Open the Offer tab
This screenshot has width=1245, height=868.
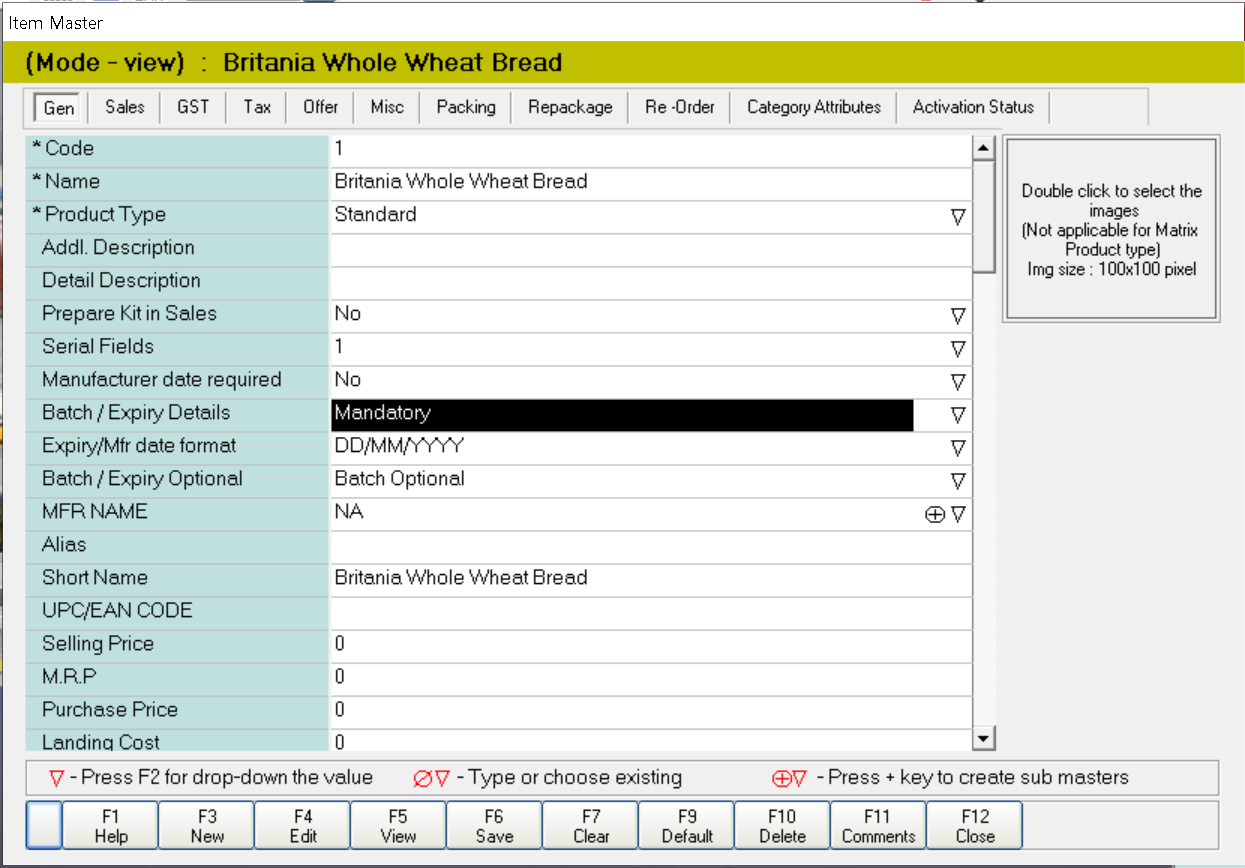(320, 107)
